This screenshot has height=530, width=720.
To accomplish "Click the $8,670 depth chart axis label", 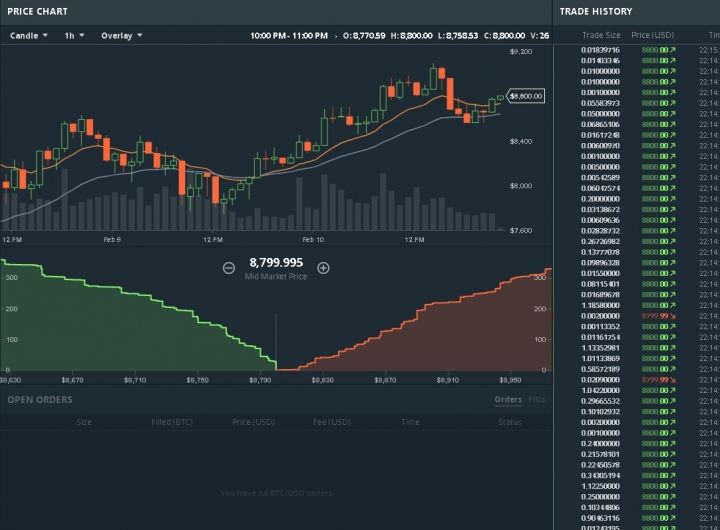I will pyautogui.click(x=73, y=380).
